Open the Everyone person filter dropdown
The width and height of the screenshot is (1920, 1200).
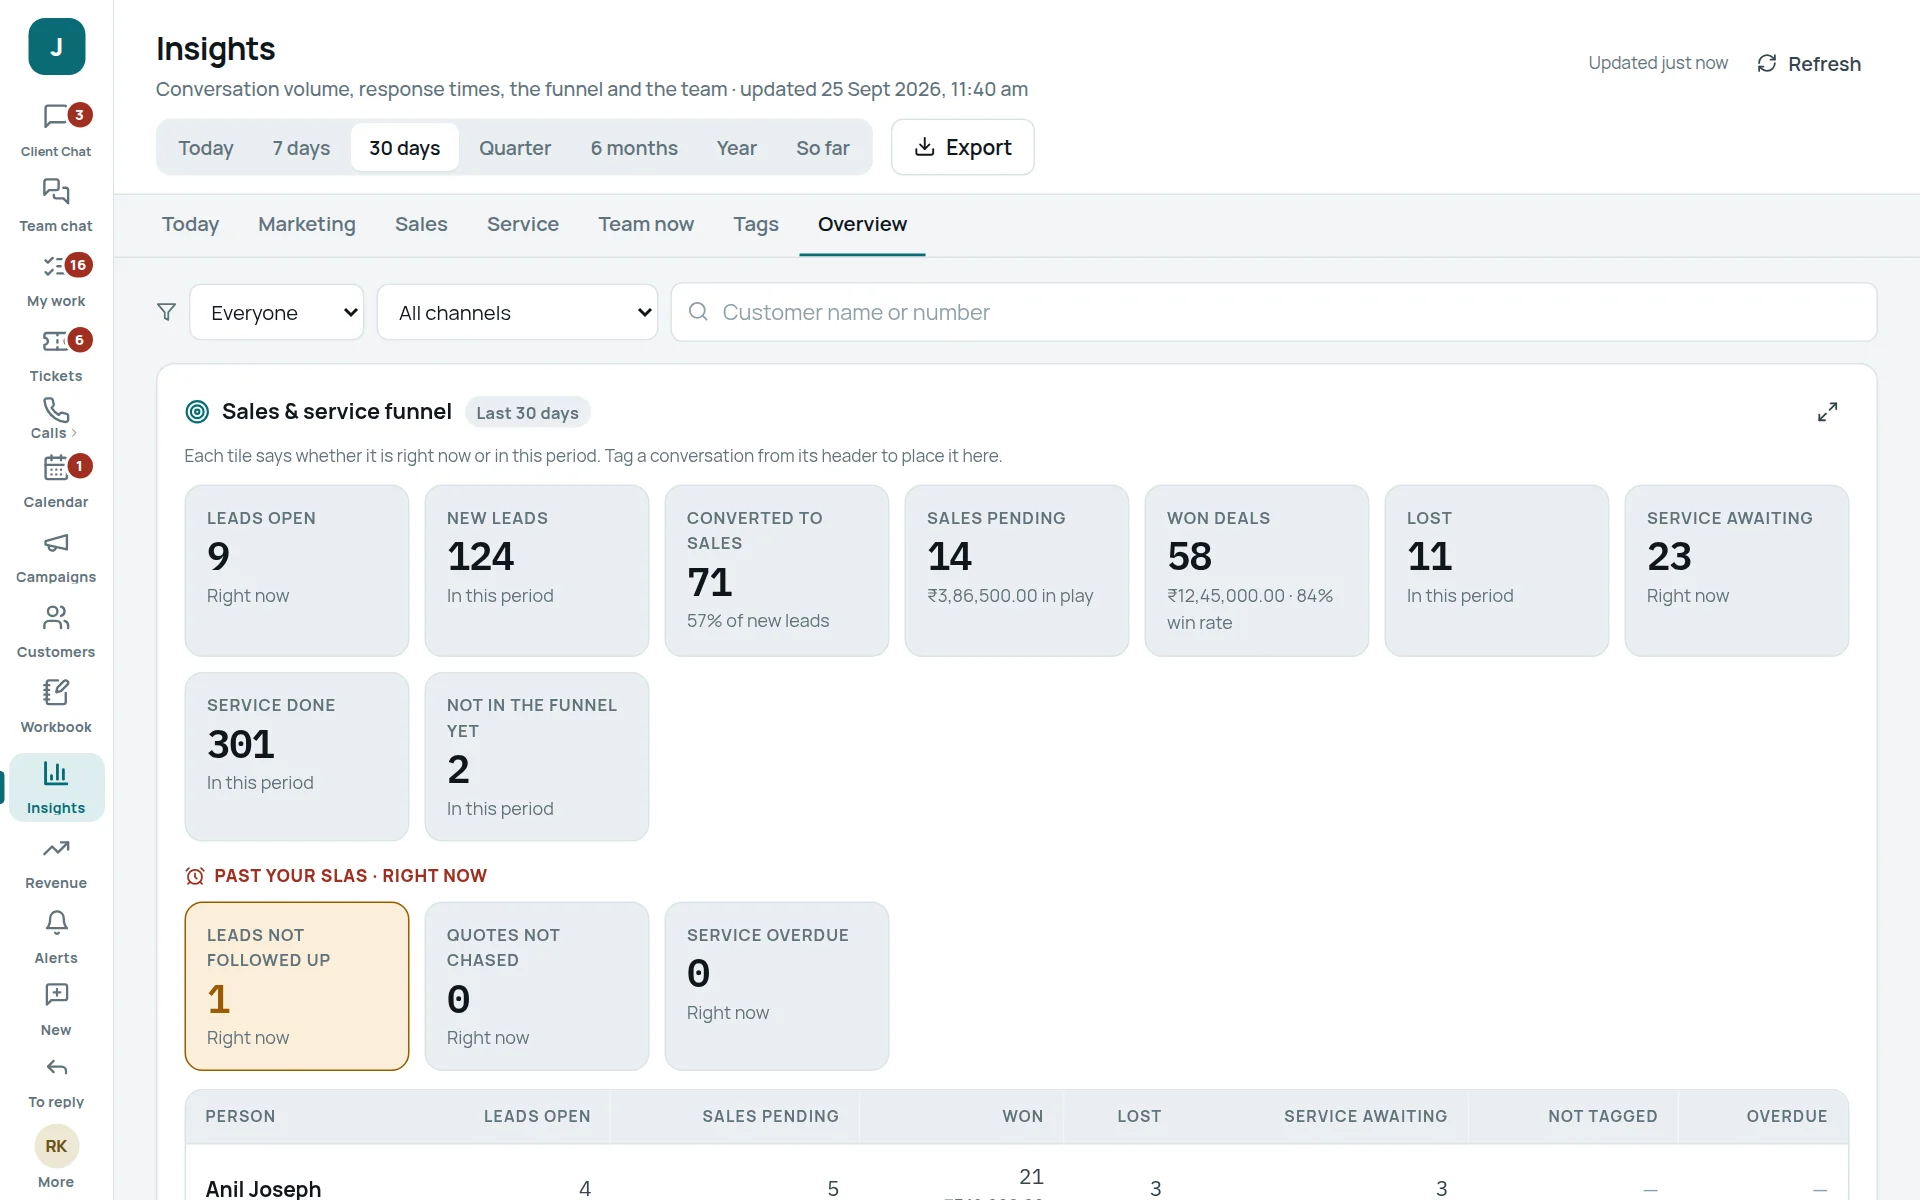tap(277, 313)
